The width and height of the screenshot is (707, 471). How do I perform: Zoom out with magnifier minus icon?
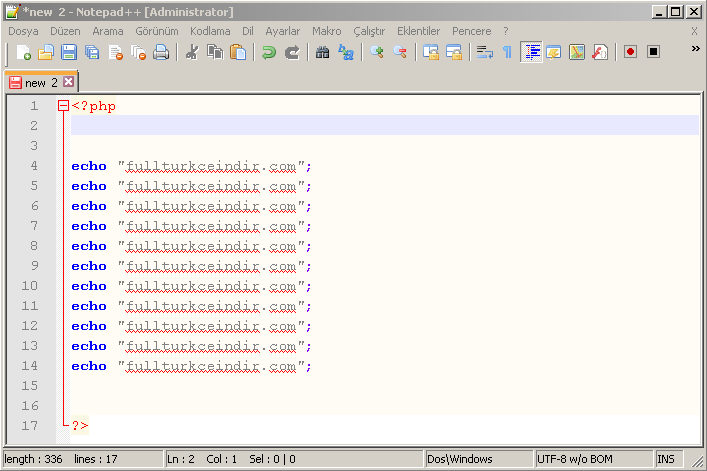point(400,52)
